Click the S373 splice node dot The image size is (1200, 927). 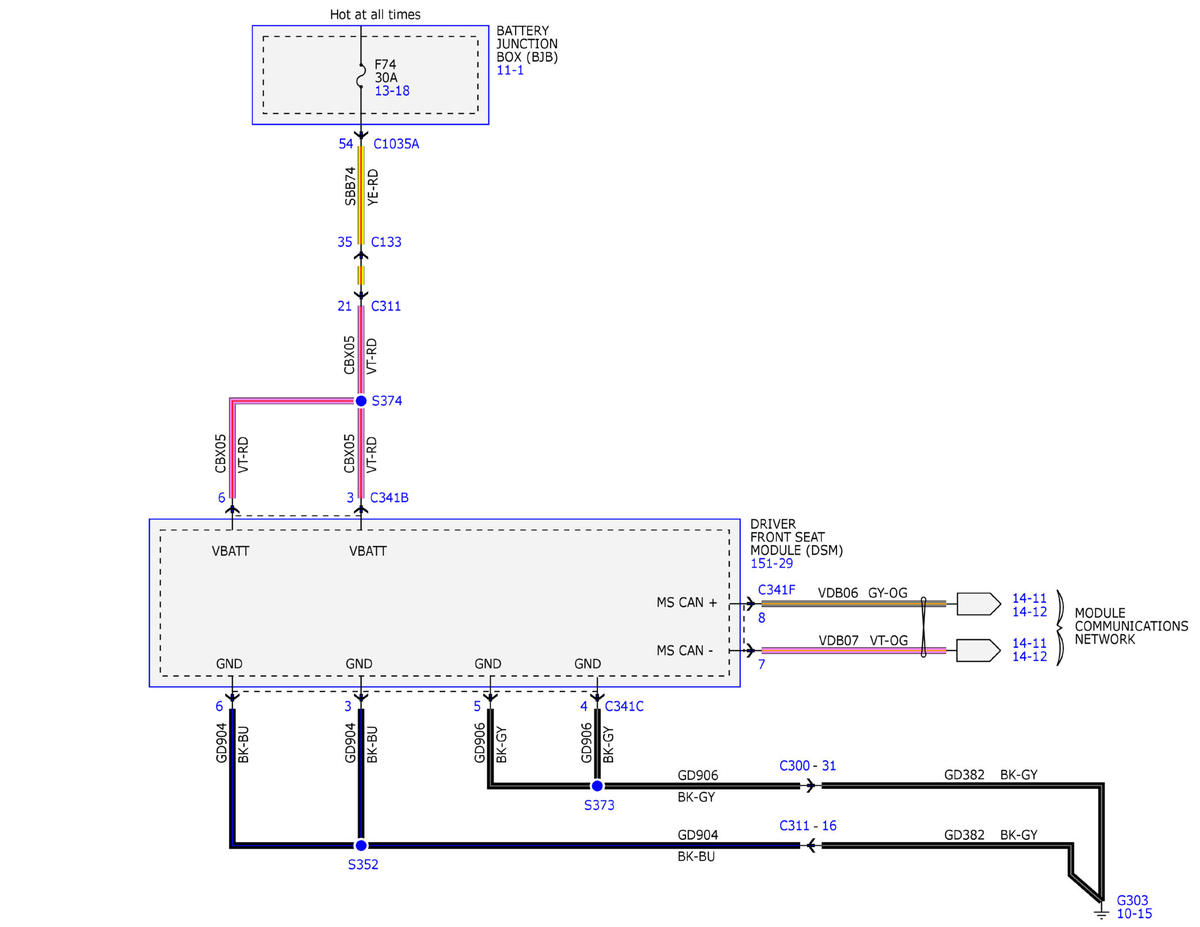pyautogui.click(x=597, y=786)
